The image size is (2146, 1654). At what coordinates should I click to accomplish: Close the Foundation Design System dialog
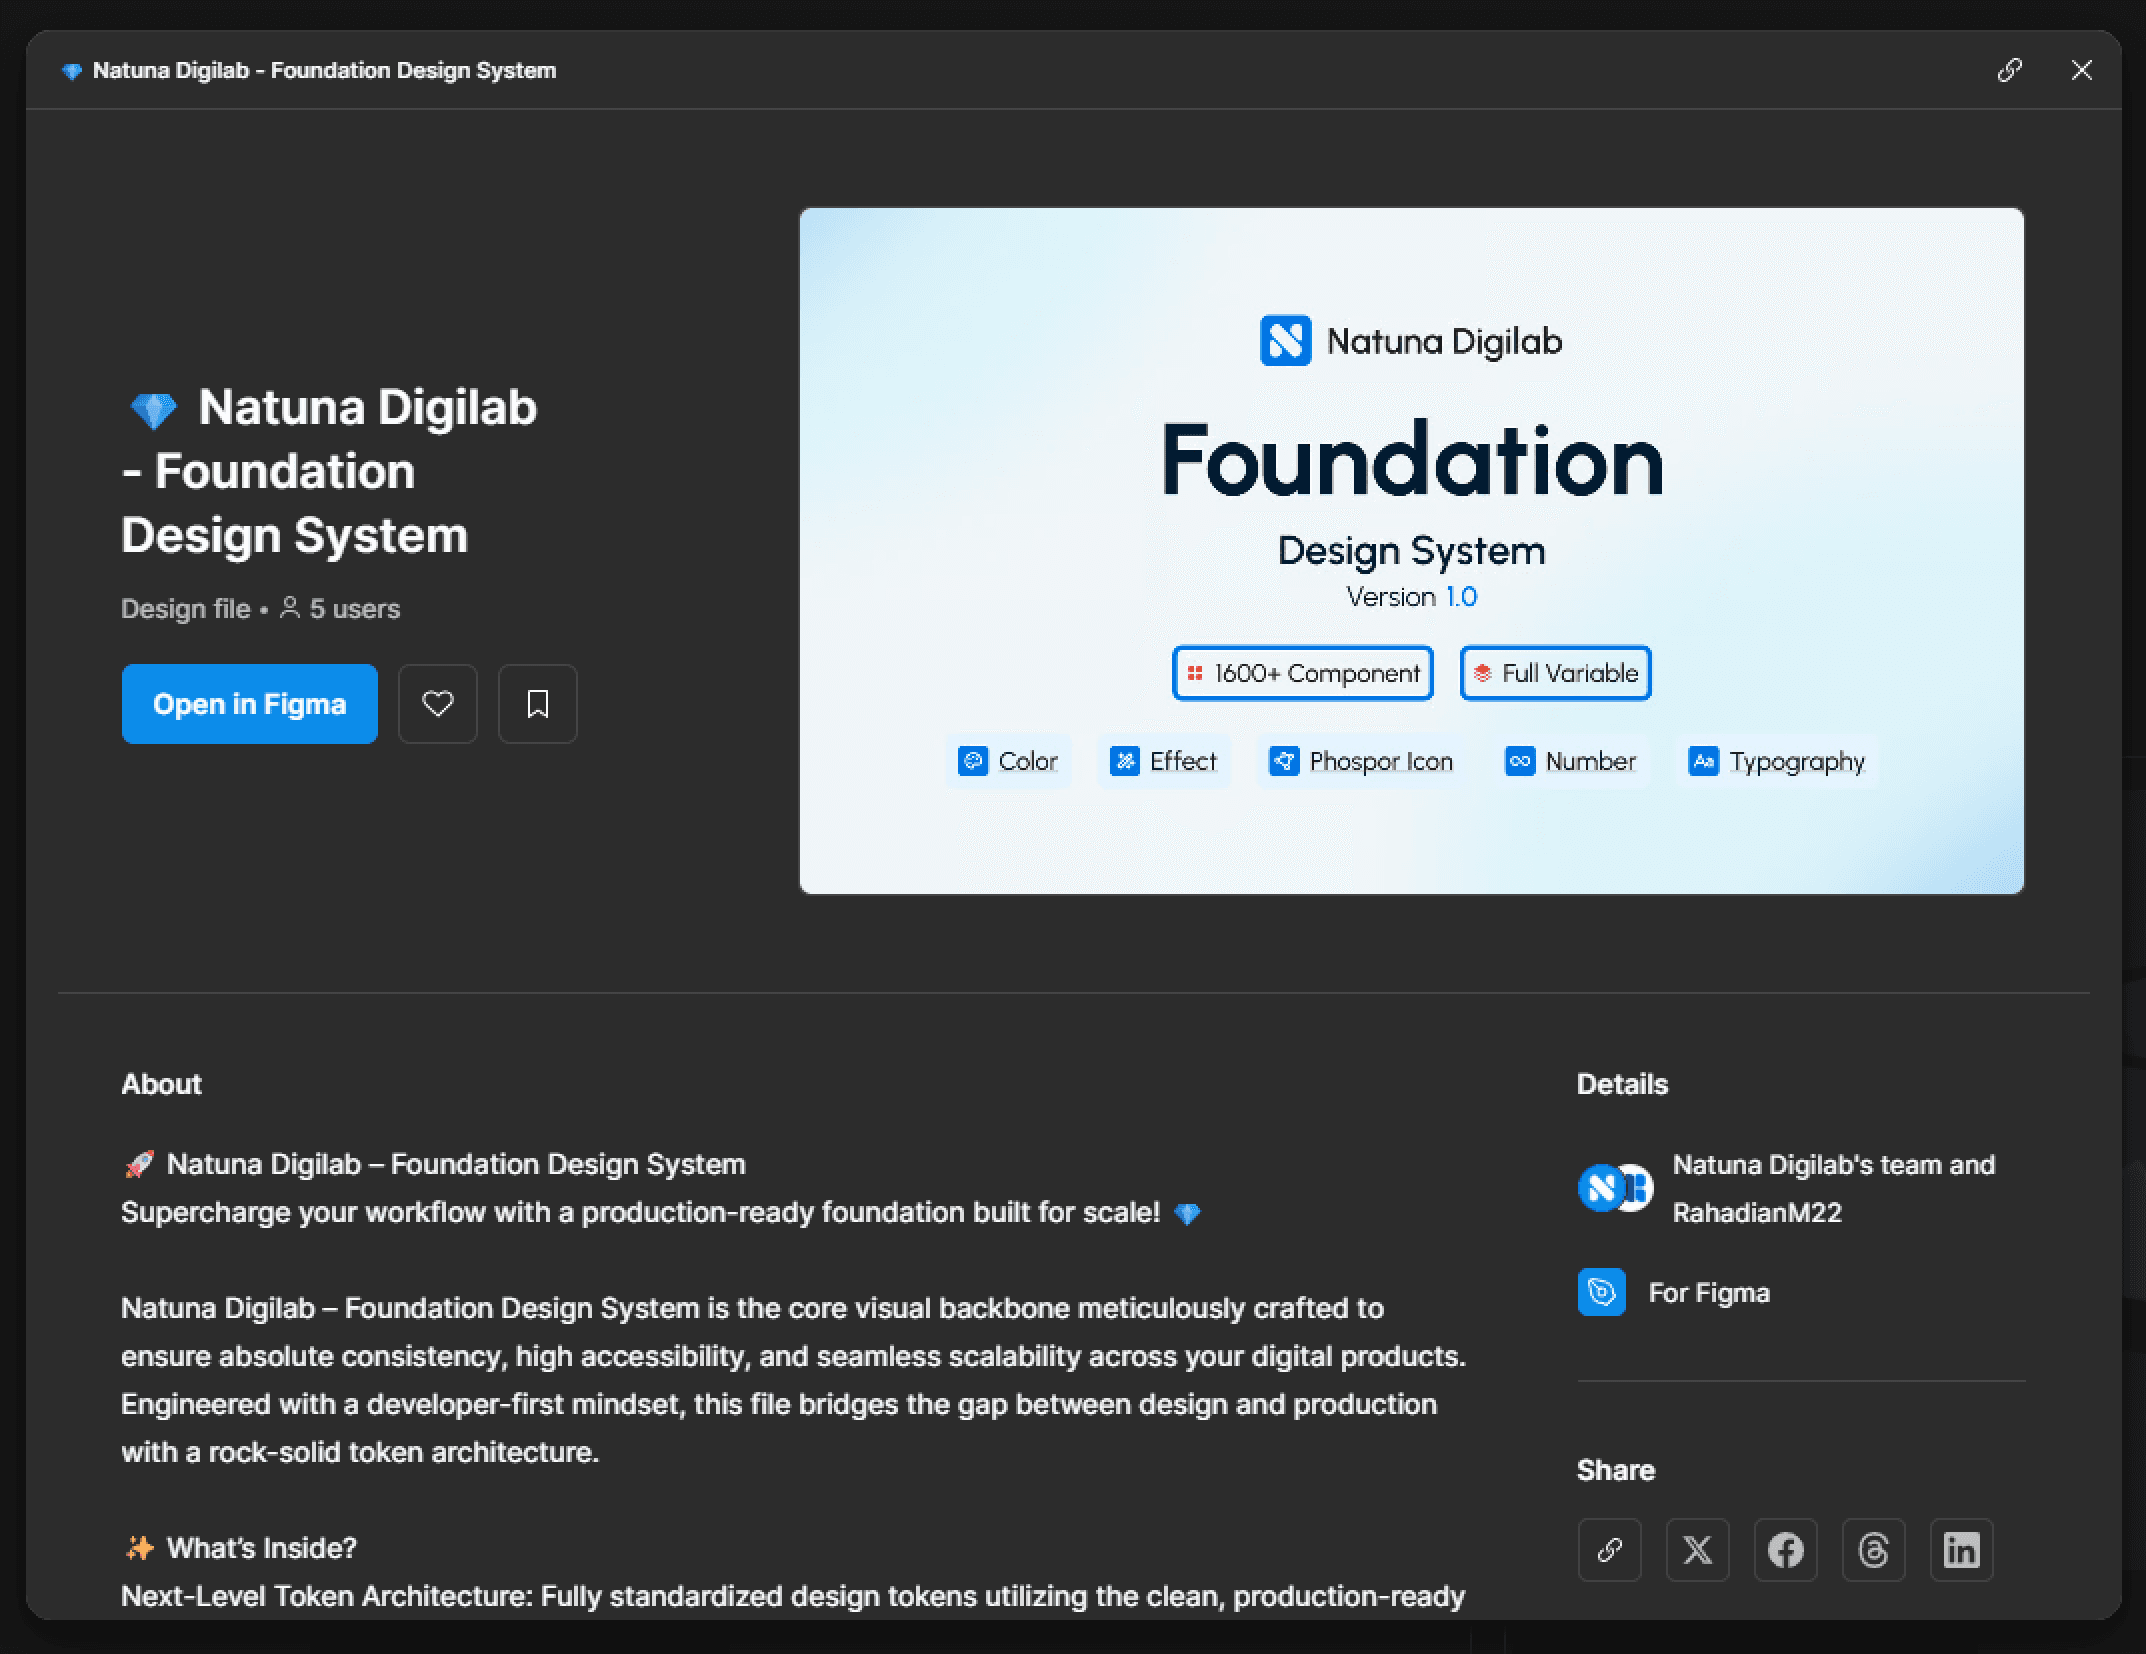coord(2082,70)
